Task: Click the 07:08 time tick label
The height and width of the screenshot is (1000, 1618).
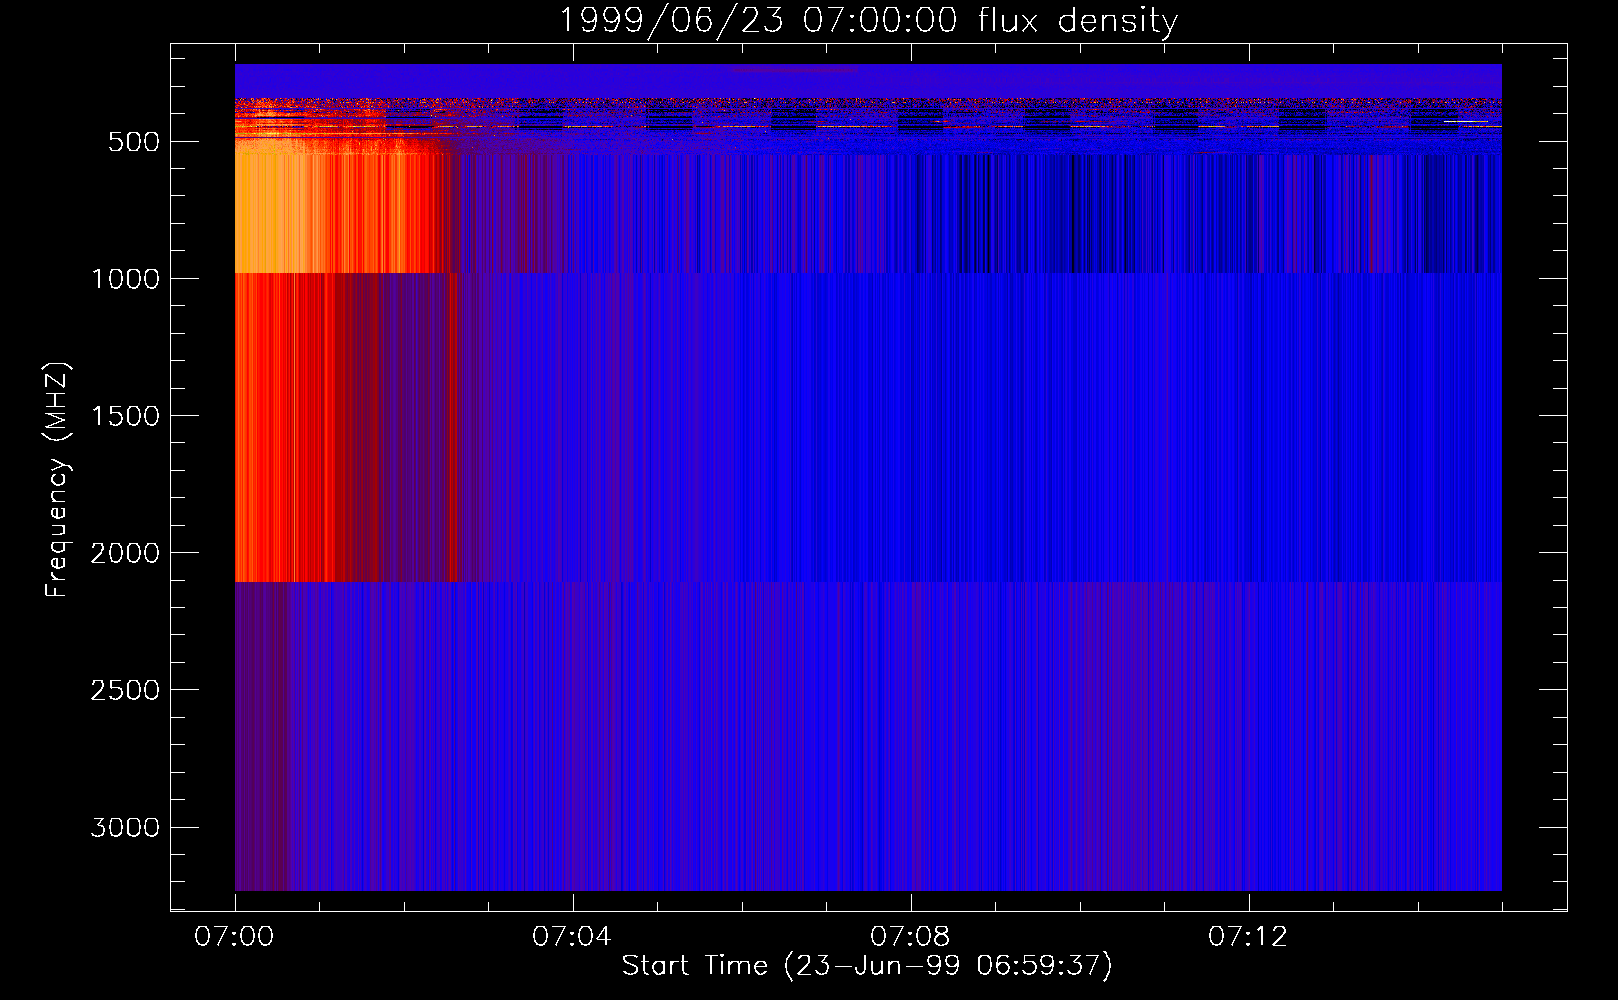Action: [x=910, y=937]
